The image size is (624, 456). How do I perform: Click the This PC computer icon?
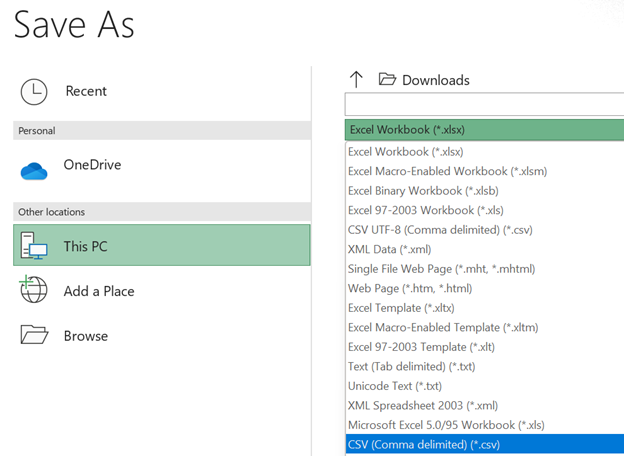[x=34, y=245]
